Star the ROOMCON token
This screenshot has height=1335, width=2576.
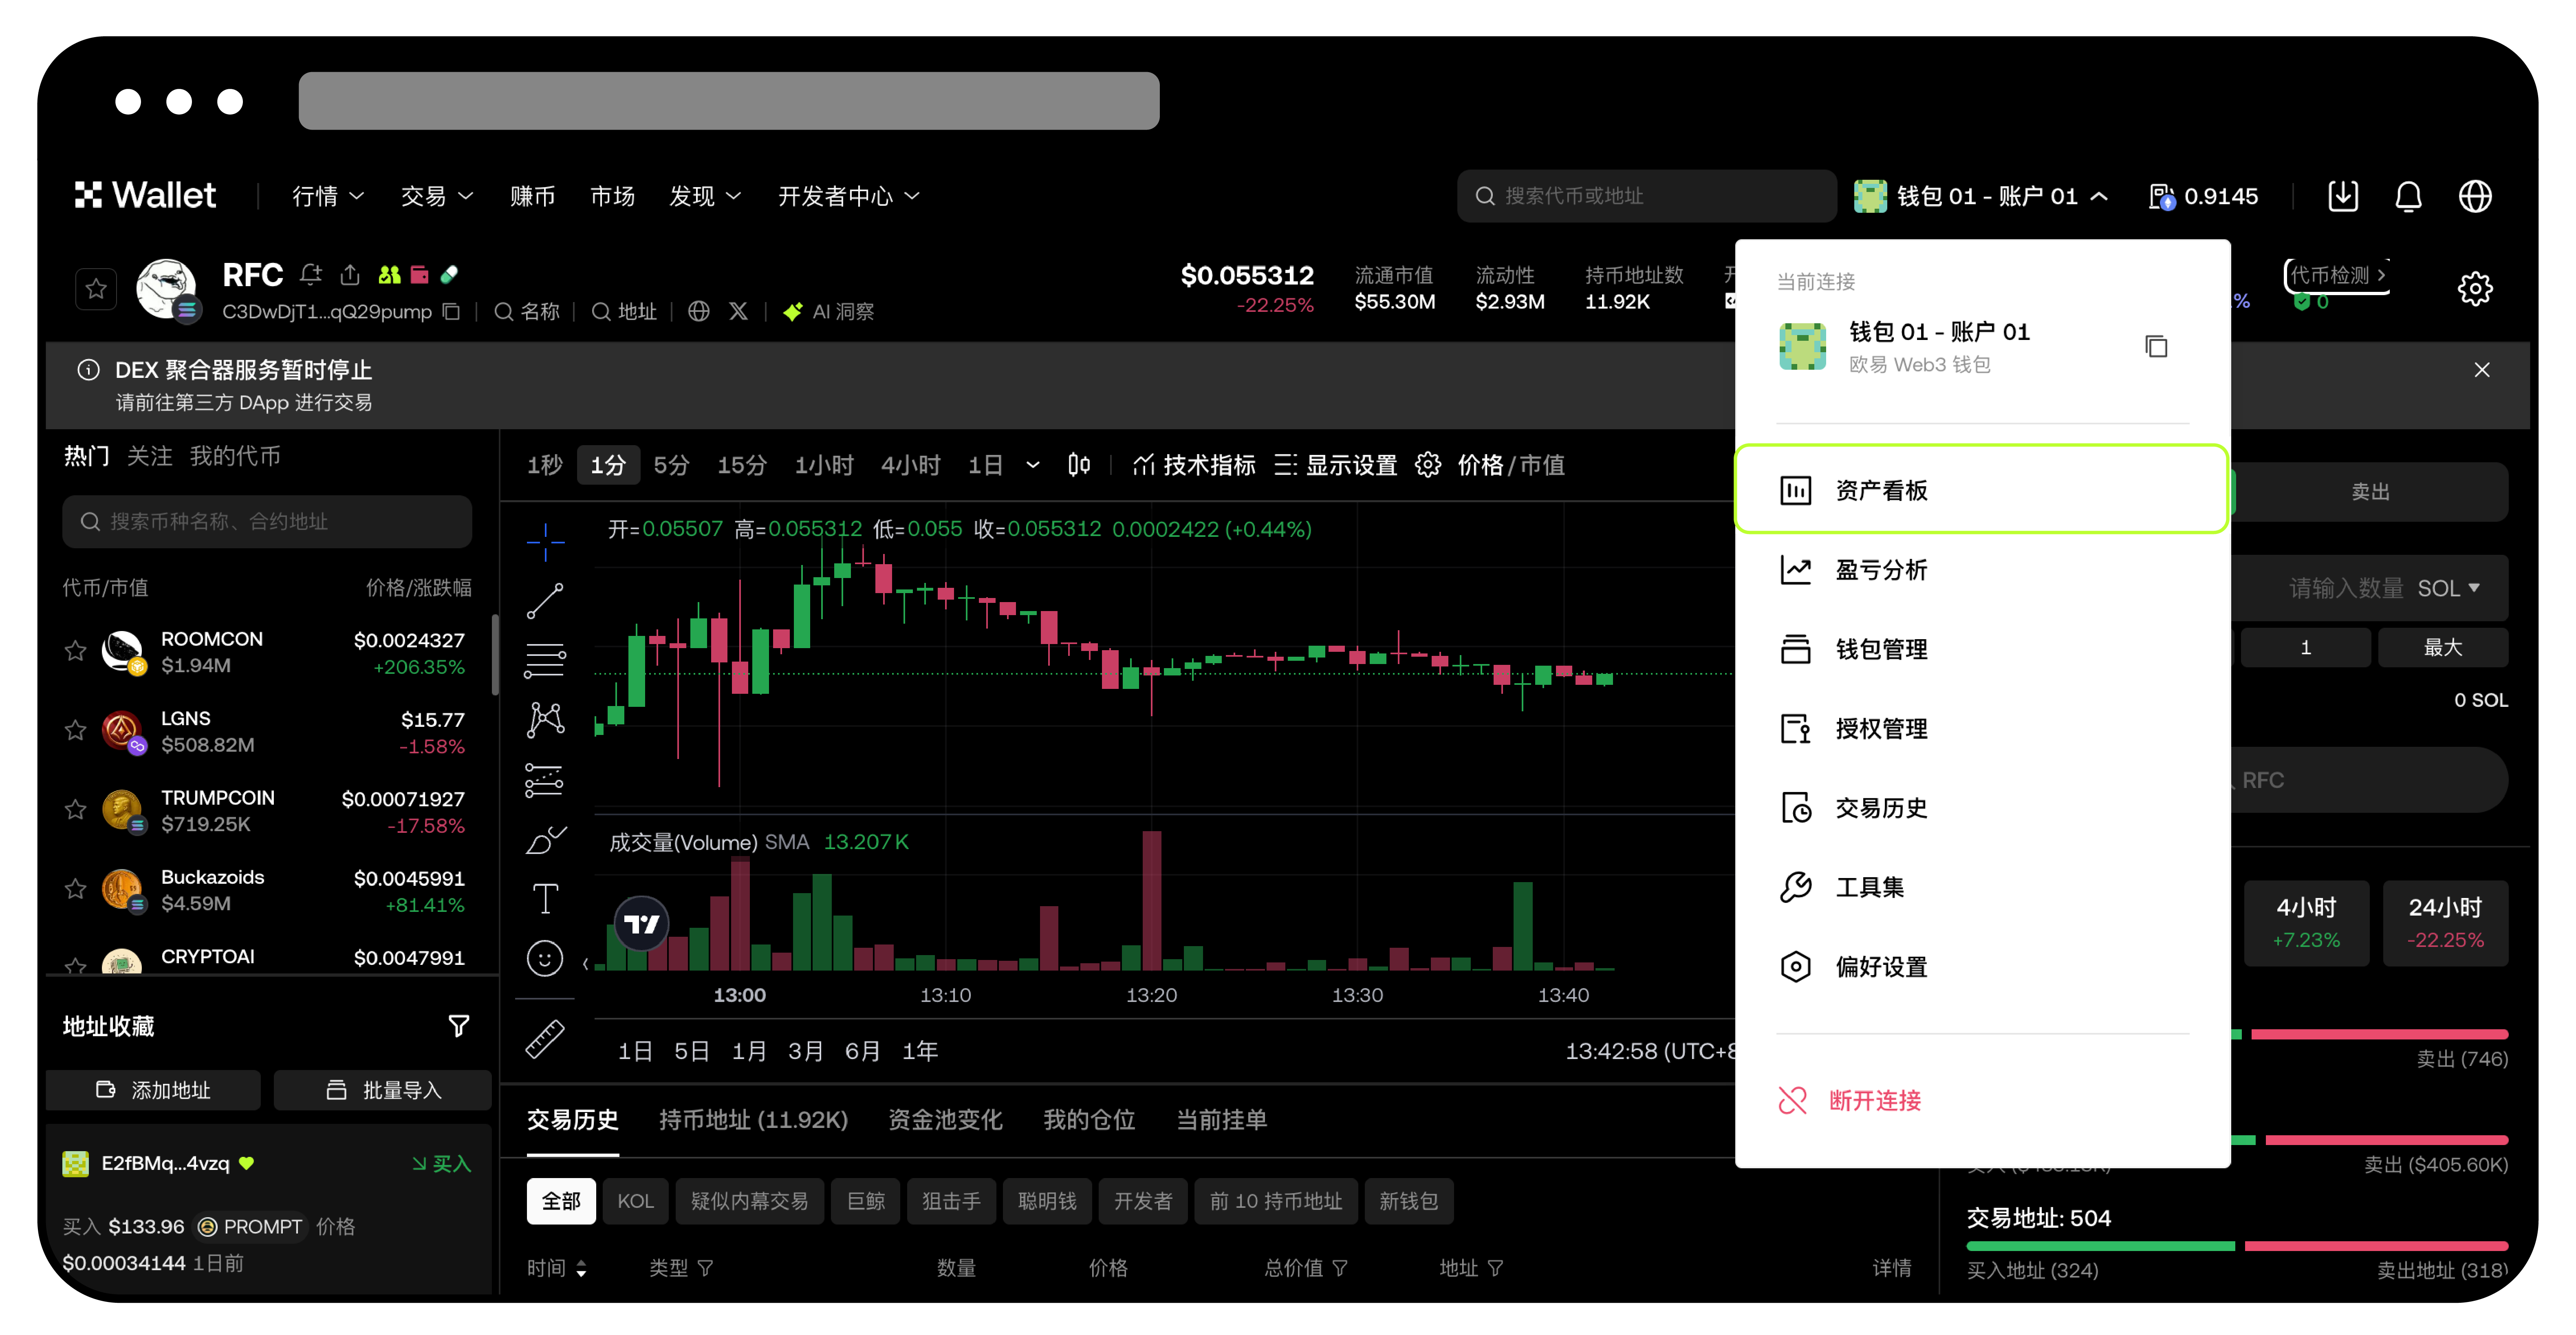click(76, 651)
